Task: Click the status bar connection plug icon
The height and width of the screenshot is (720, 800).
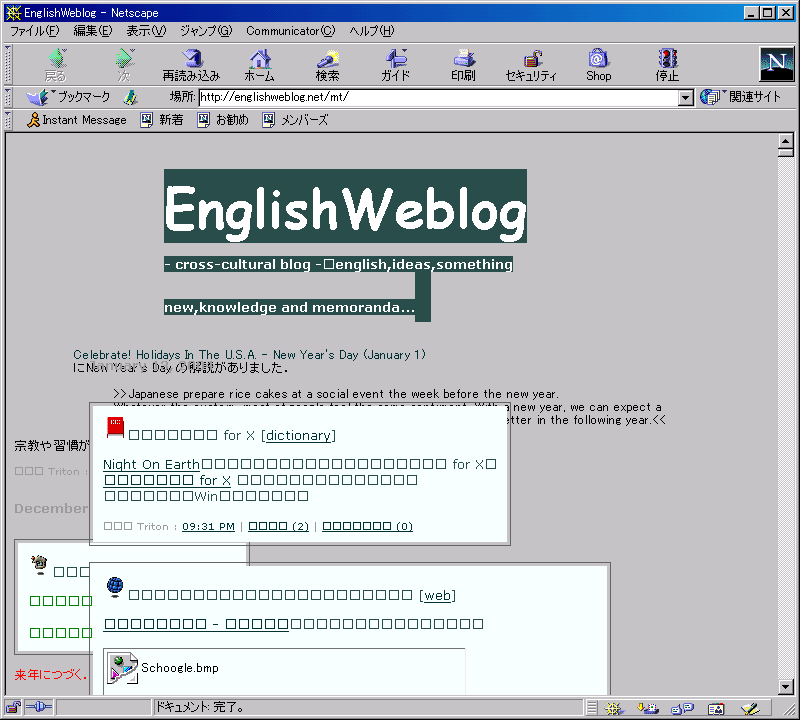Action: tap(39, 707)
